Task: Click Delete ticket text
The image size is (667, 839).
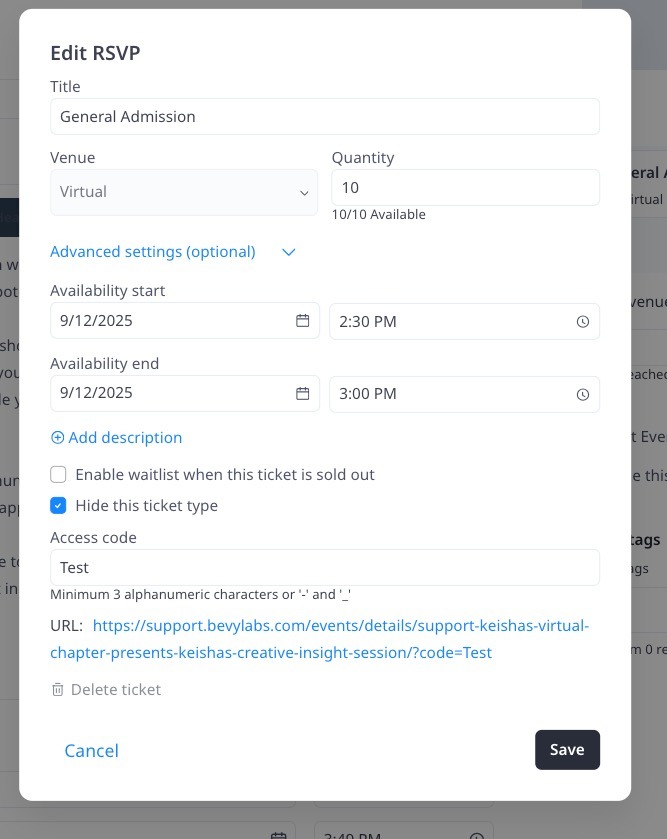Action: [116, 690]
